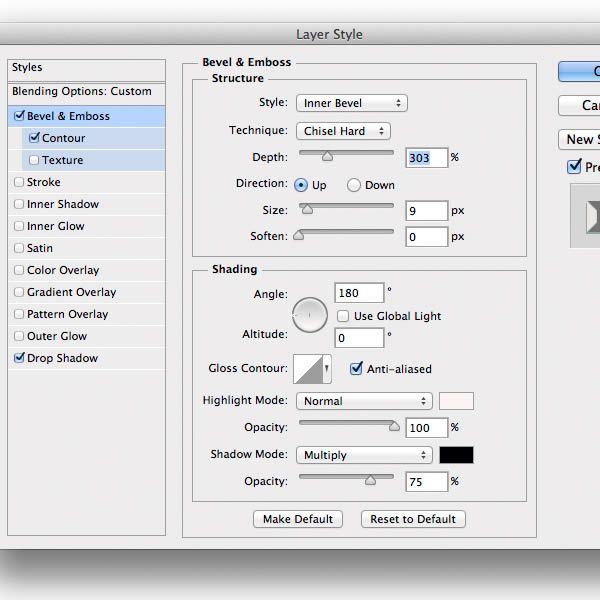Click the style preview thumbnail
The height and width of the screenshot is (600, 600).
[585, 216]
